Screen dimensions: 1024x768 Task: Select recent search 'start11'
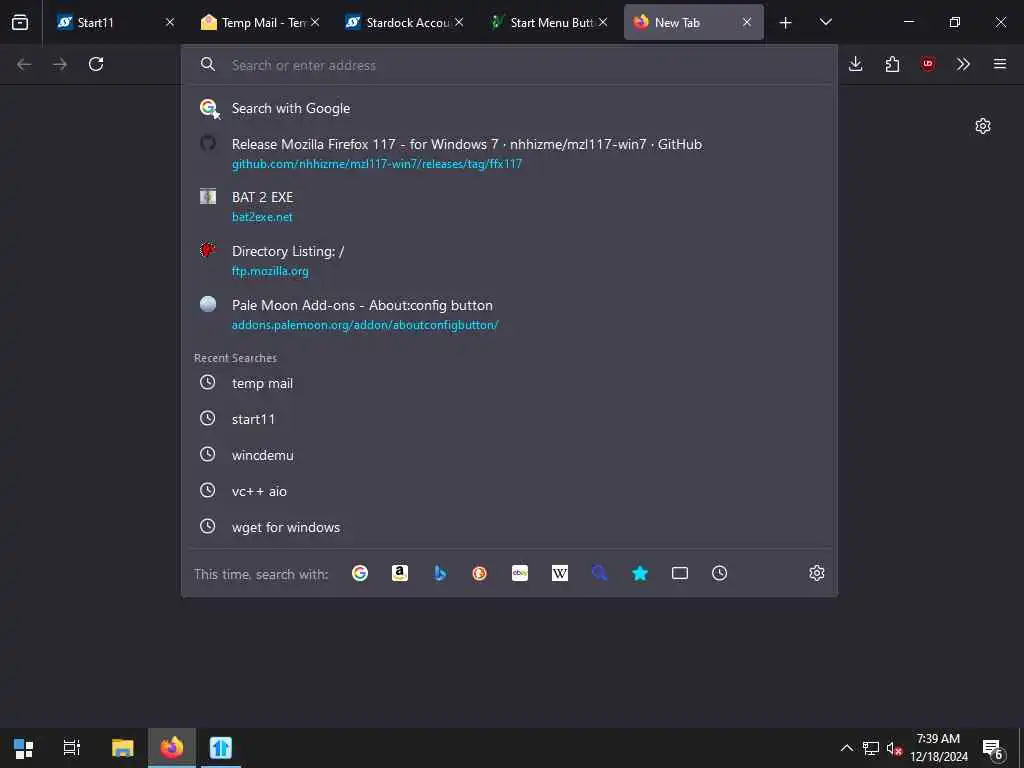(x=509, y=419)
